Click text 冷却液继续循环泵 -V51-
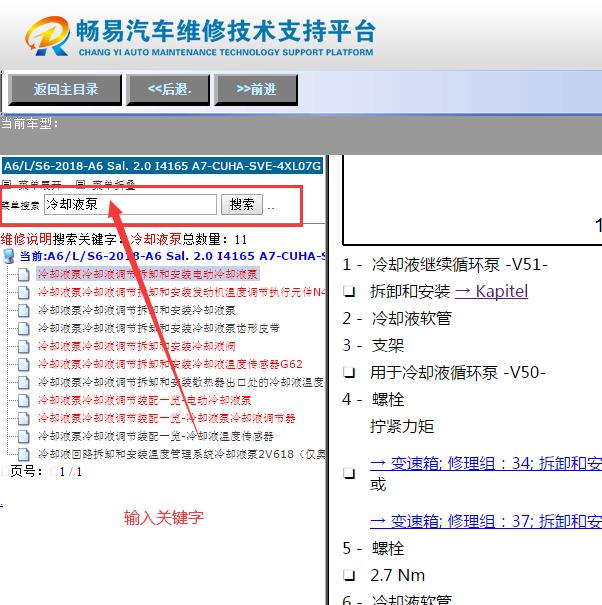 [460, 265]
